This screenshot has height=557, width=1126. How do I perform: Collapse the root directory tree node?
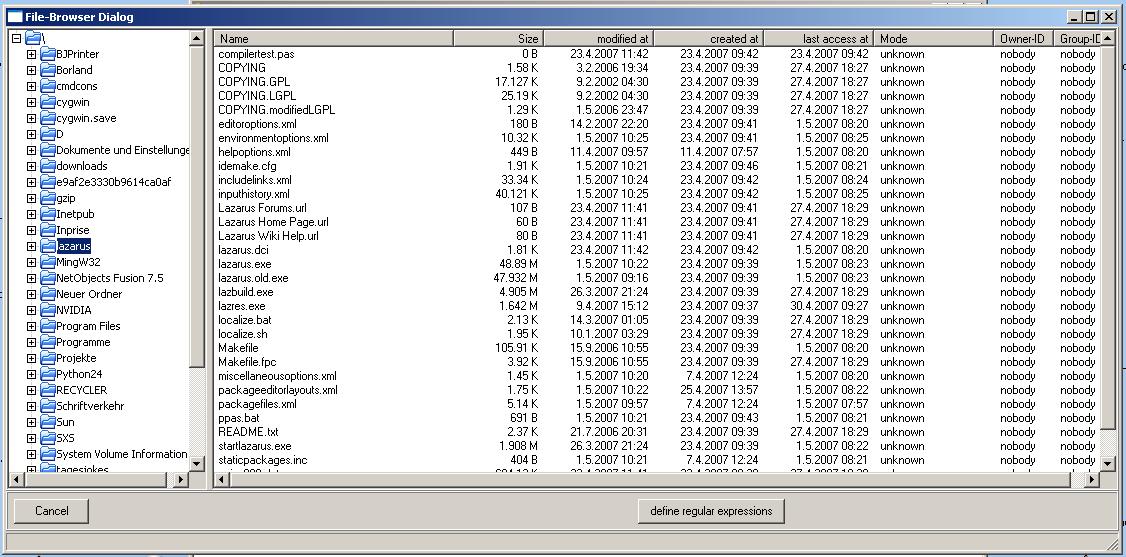[16, 38]
